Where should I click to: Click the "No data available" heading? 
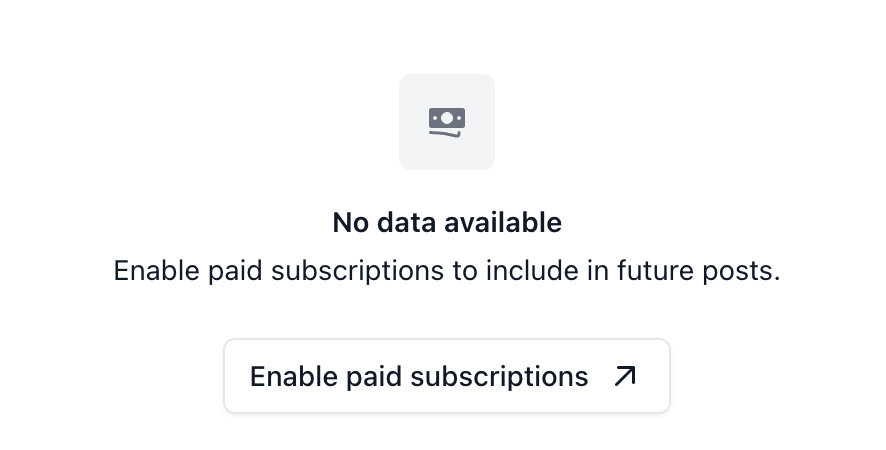coord(447,222)
